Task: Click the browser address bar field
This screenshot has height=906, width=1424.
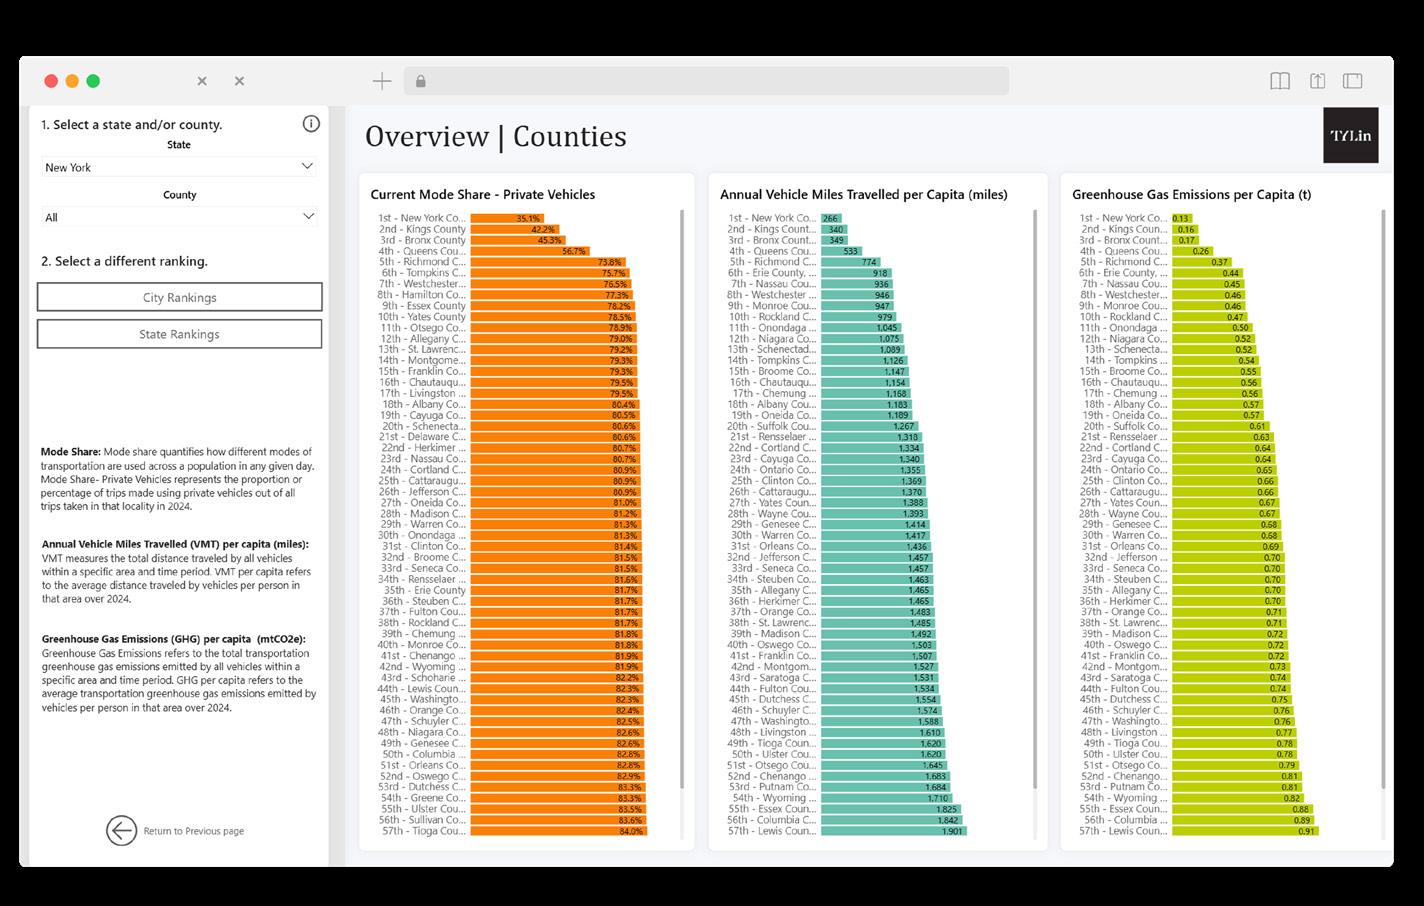Action: pos(706,81)
